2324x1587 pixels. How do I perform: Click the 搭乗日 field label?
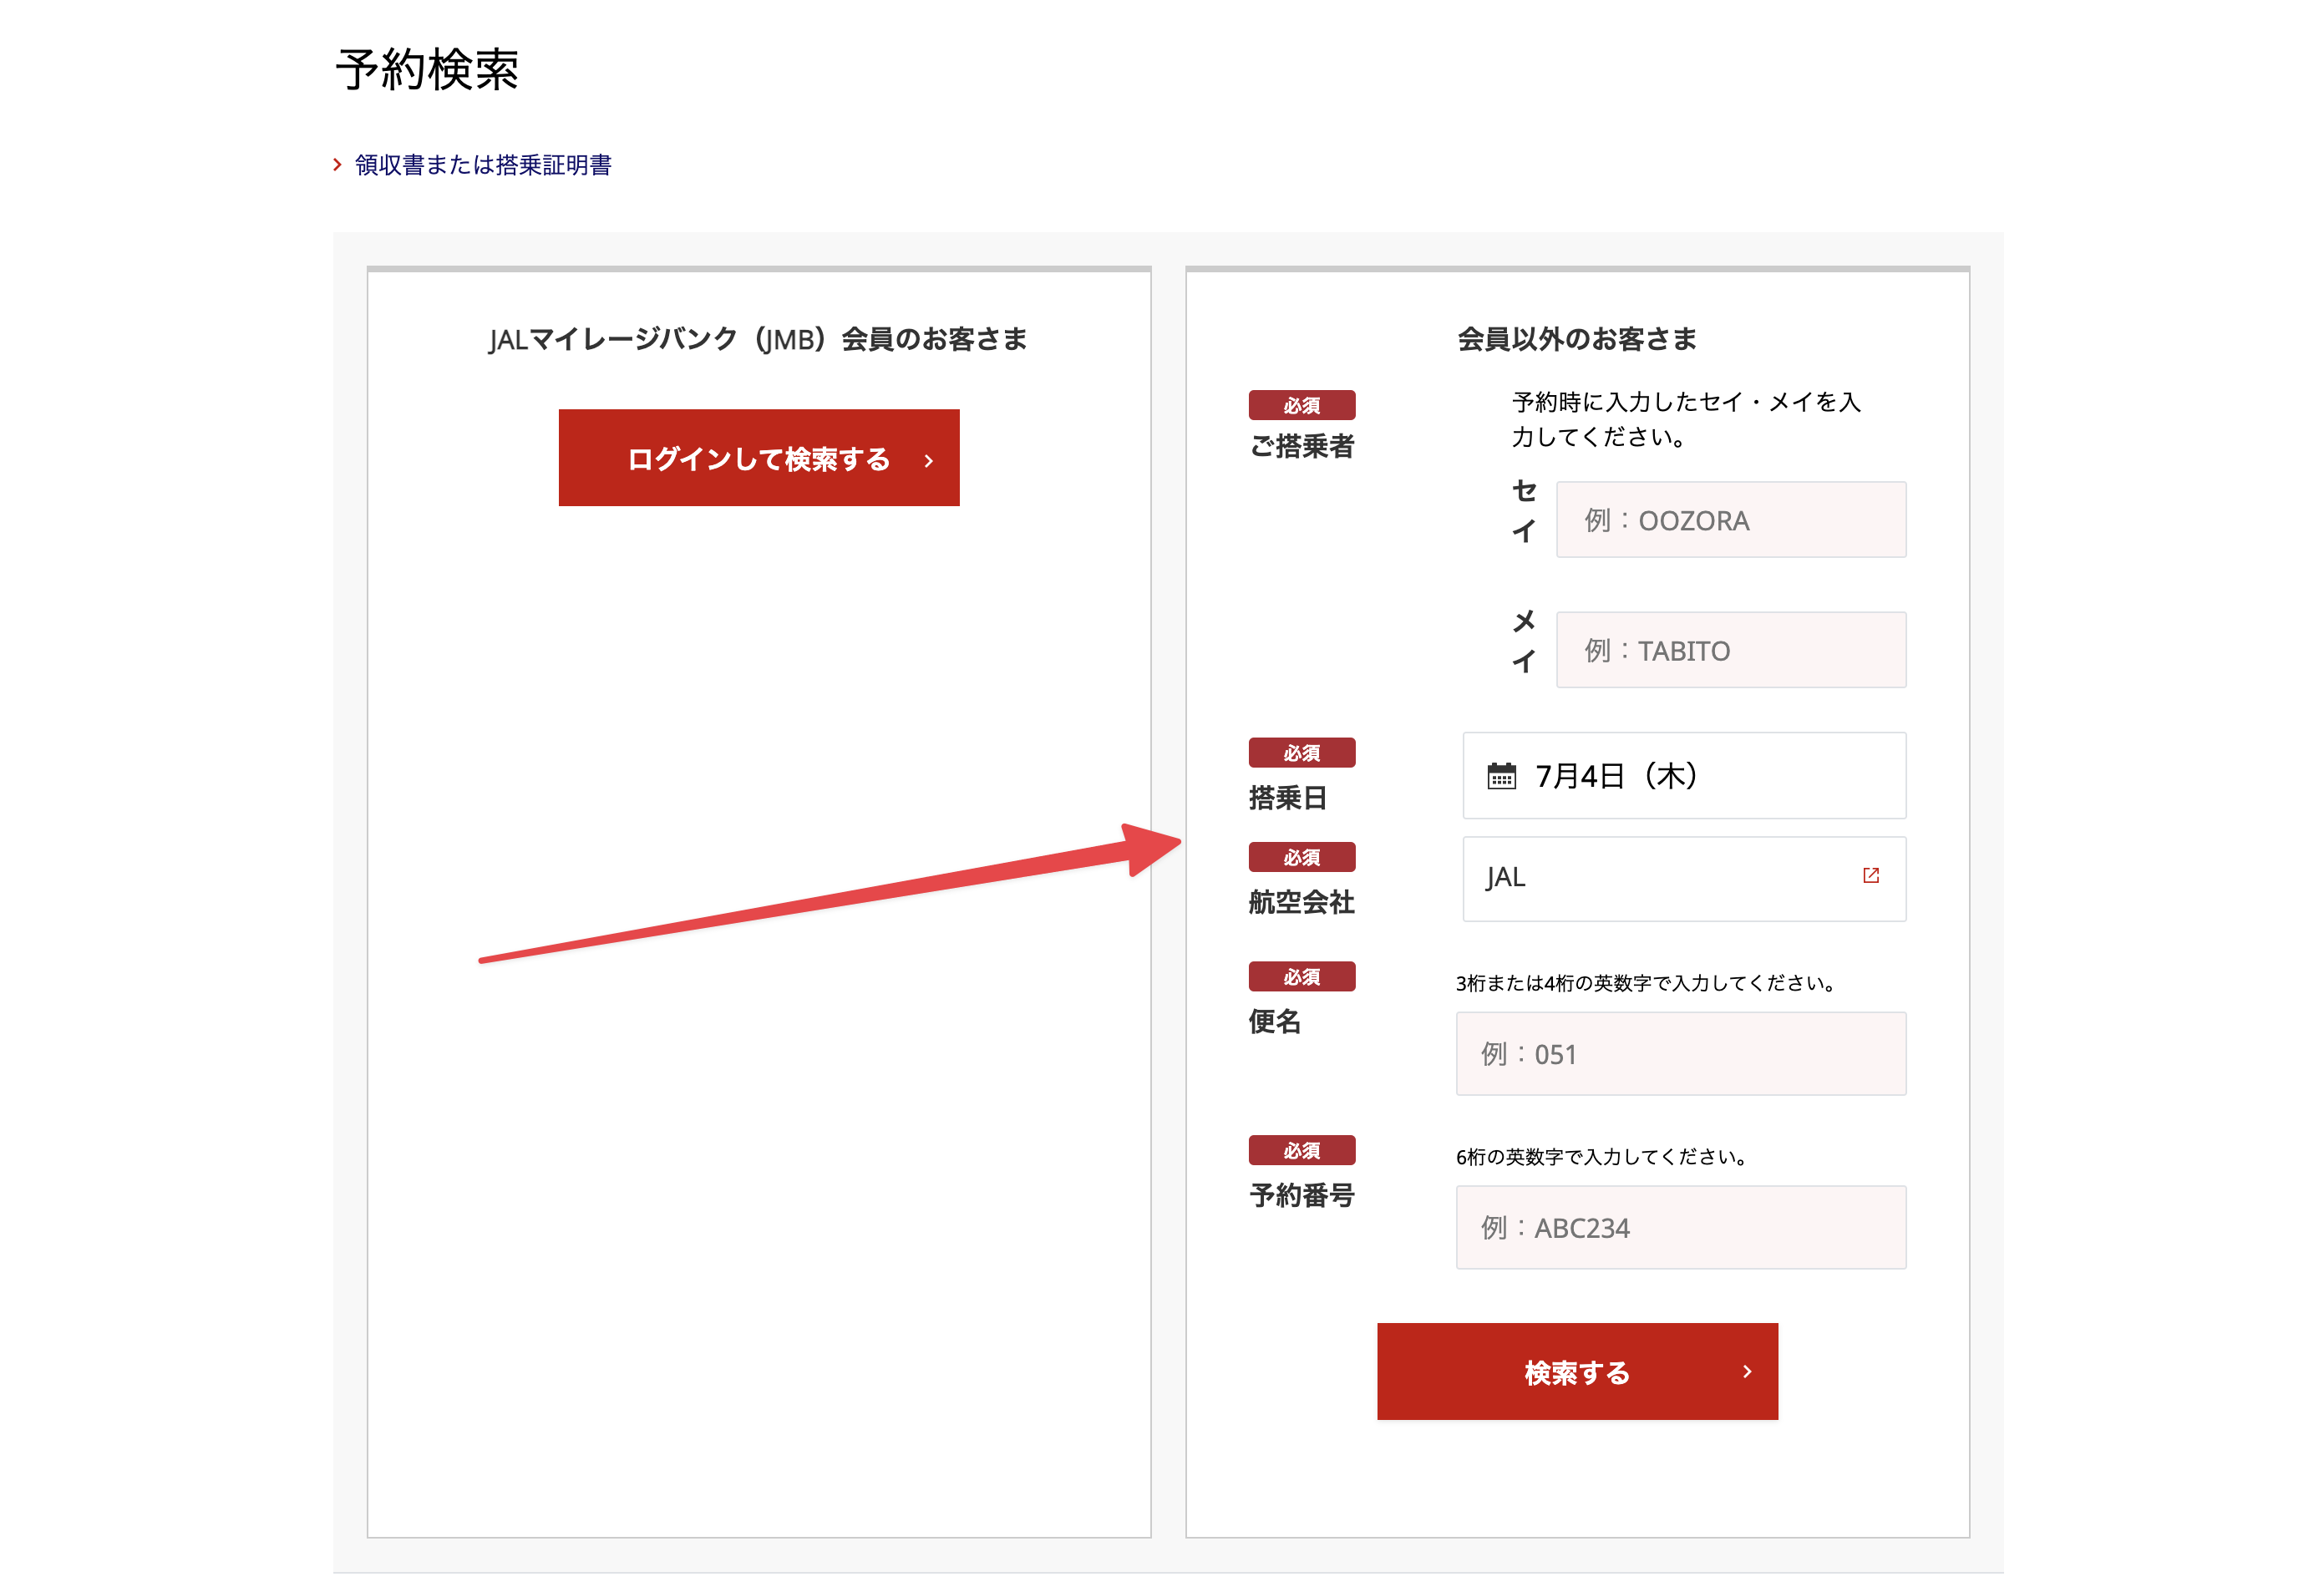click(1287, 798)
